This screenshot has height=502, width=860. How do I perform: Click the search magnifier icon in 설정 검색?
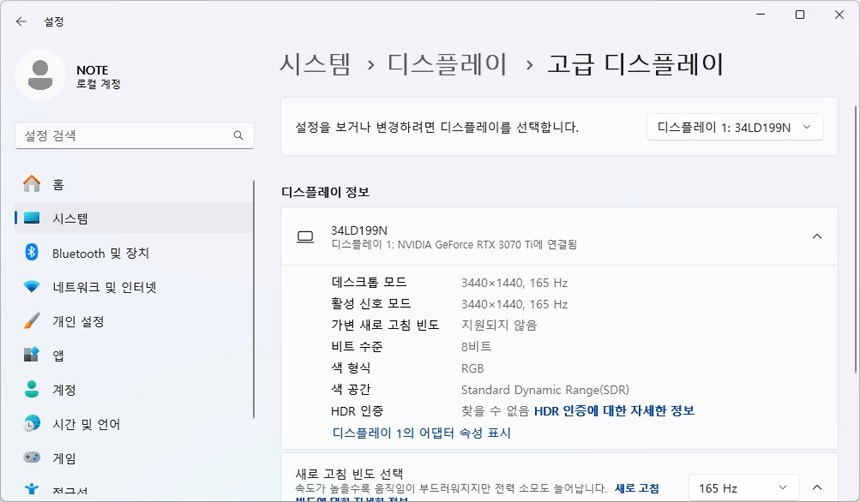point(238,135)
